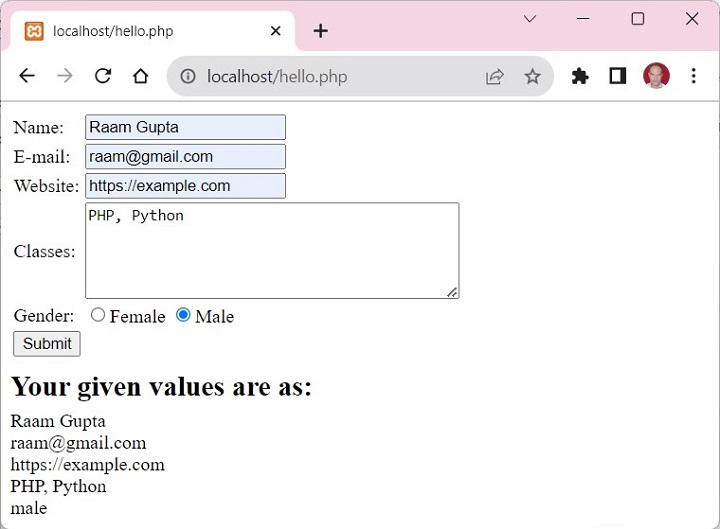Click the 'Male' option label
This screenshot has height=529, width=720.
214,316
